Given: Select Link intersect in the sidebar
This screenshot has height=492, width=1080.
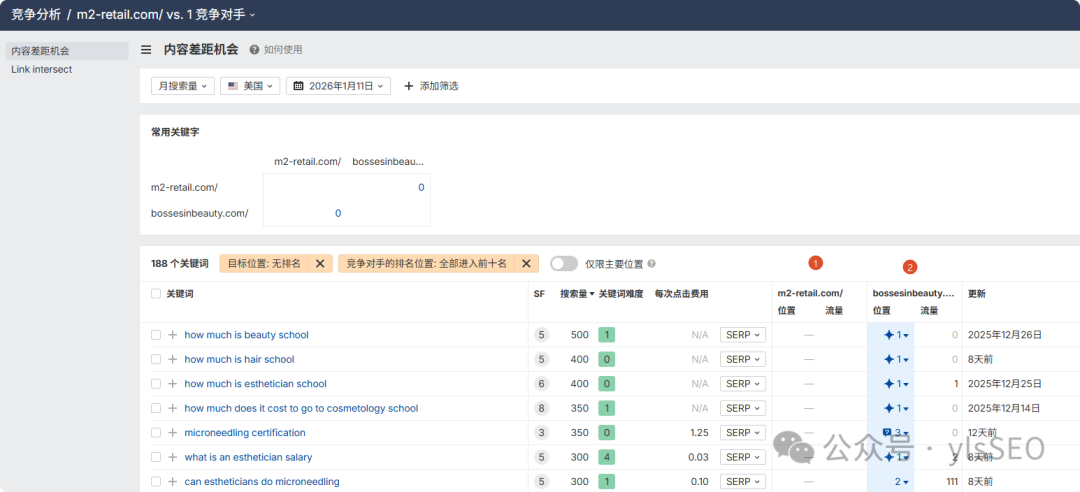Looking at the screenshot, I should pos(42,70).
